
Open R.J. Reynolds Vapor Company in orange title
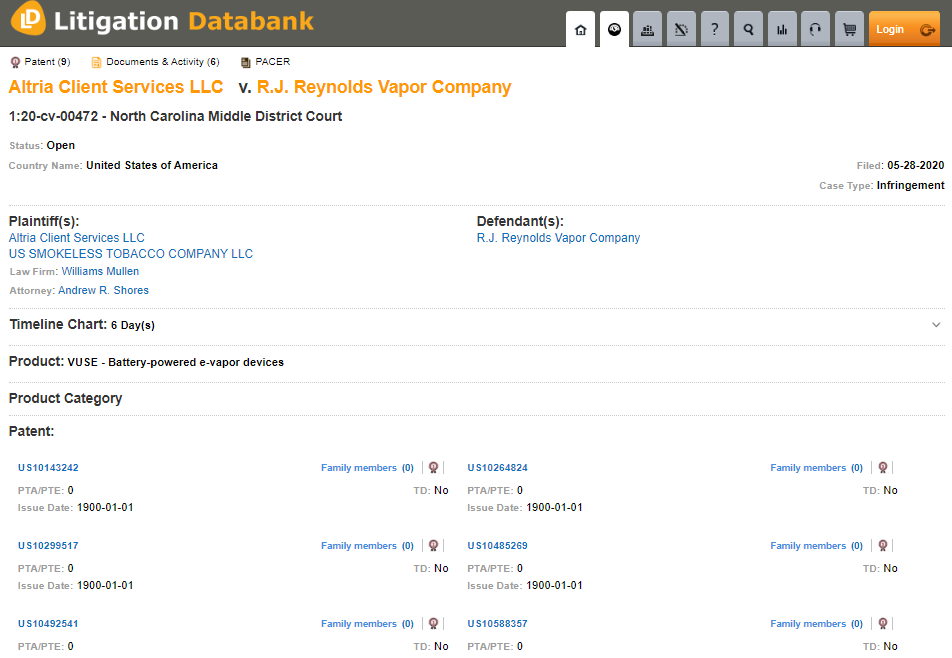click(x=384, y=87)
